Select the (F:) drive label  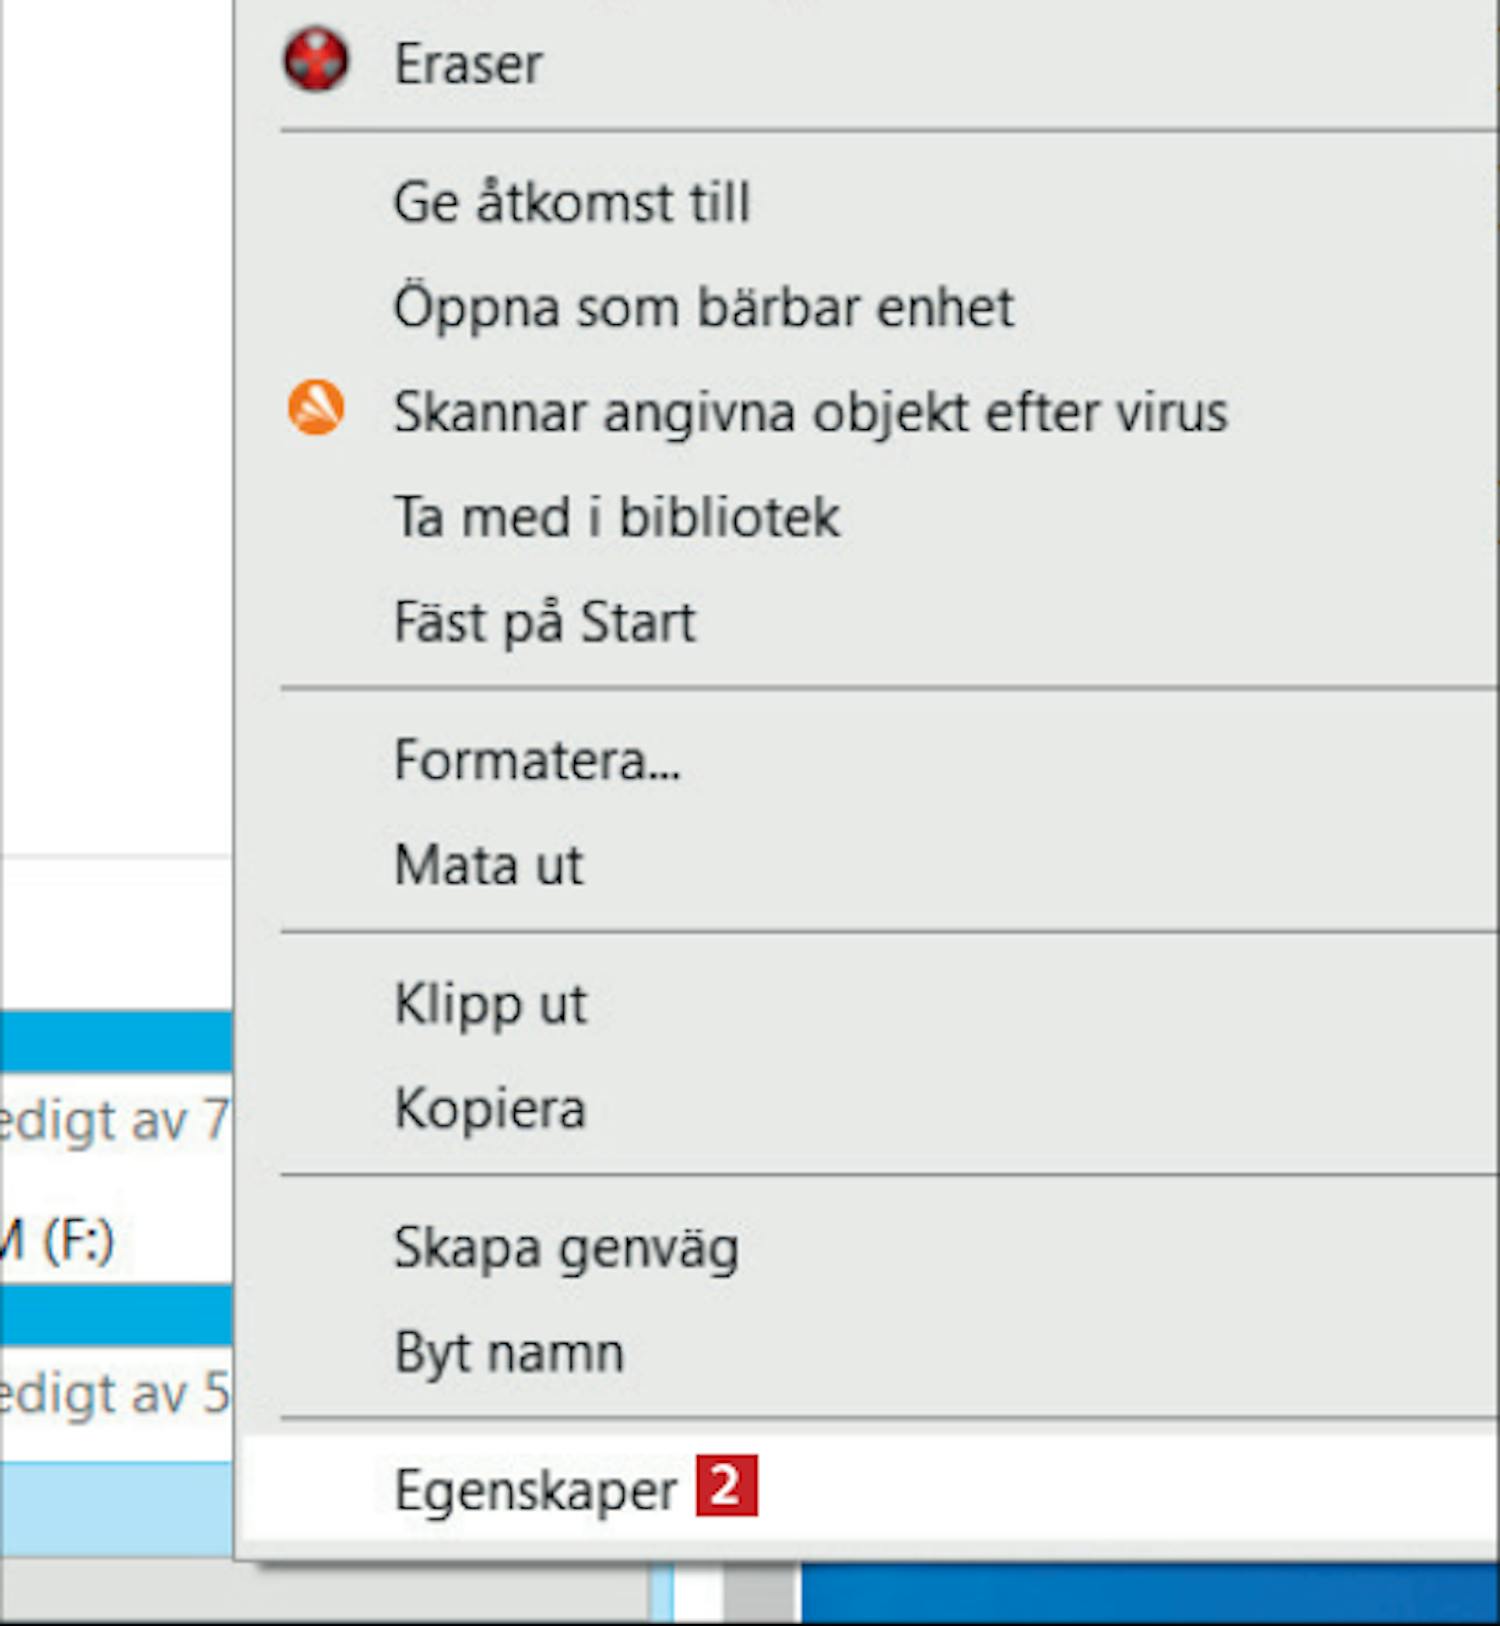pyautogui.click(x=60, y=1241)
